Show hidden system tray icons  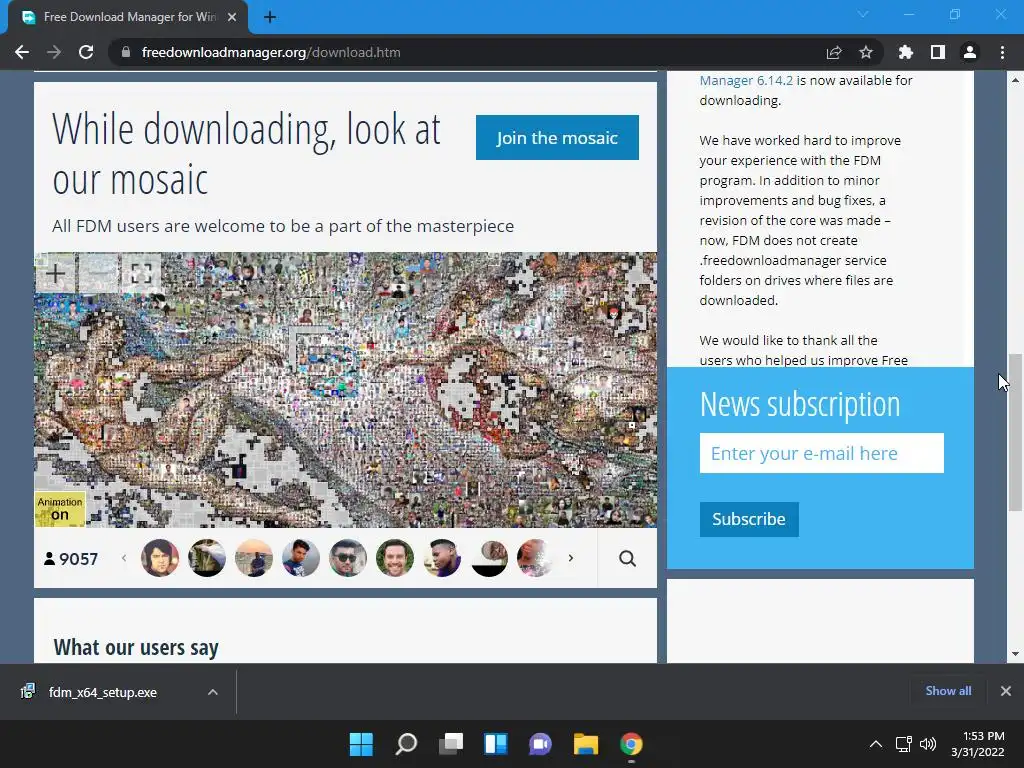[x=876, y=744]
